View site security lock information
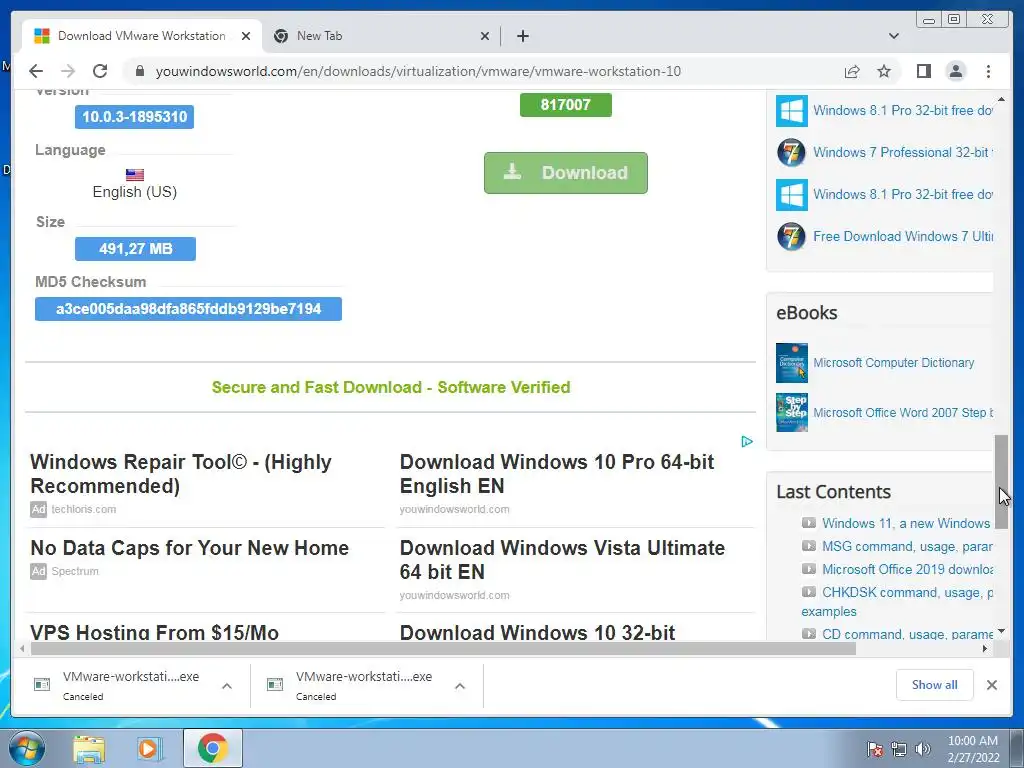The width and height of the screenshot is (1024, 768). pyautogui.click(x=139, y=71)
